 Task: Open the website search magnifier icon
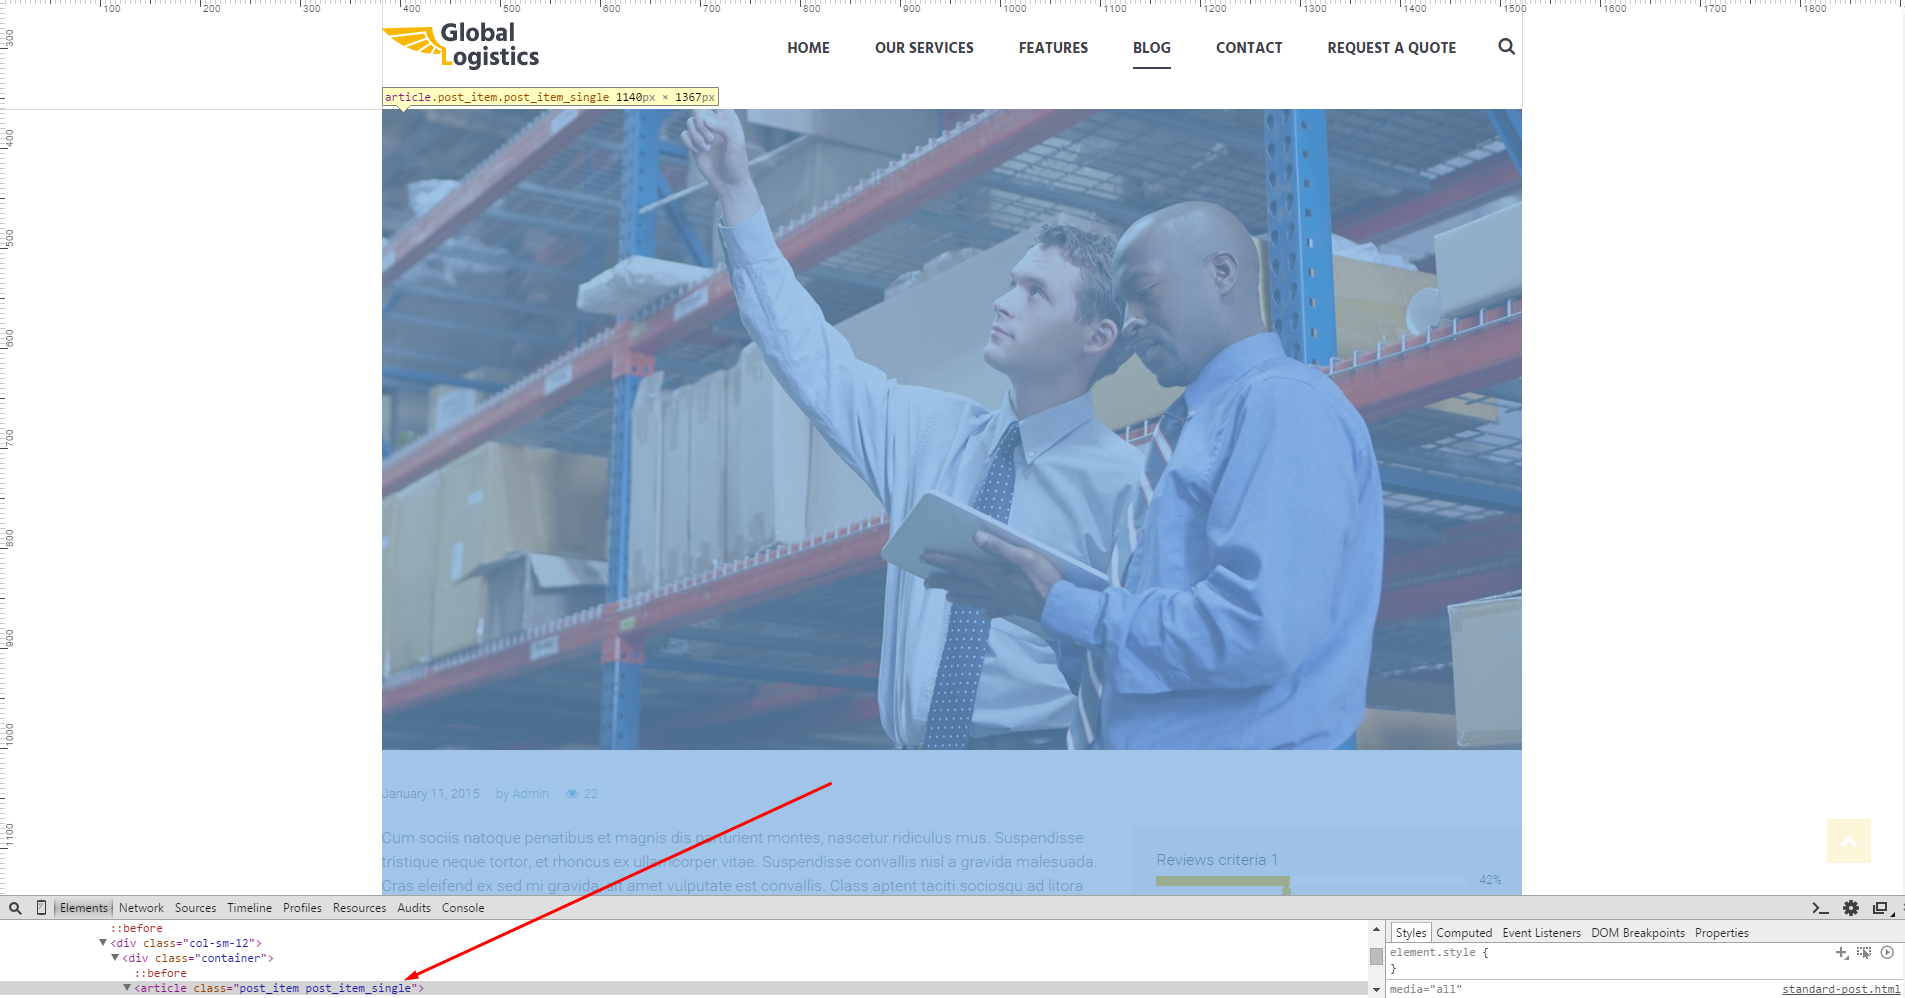pos(1506,47)
